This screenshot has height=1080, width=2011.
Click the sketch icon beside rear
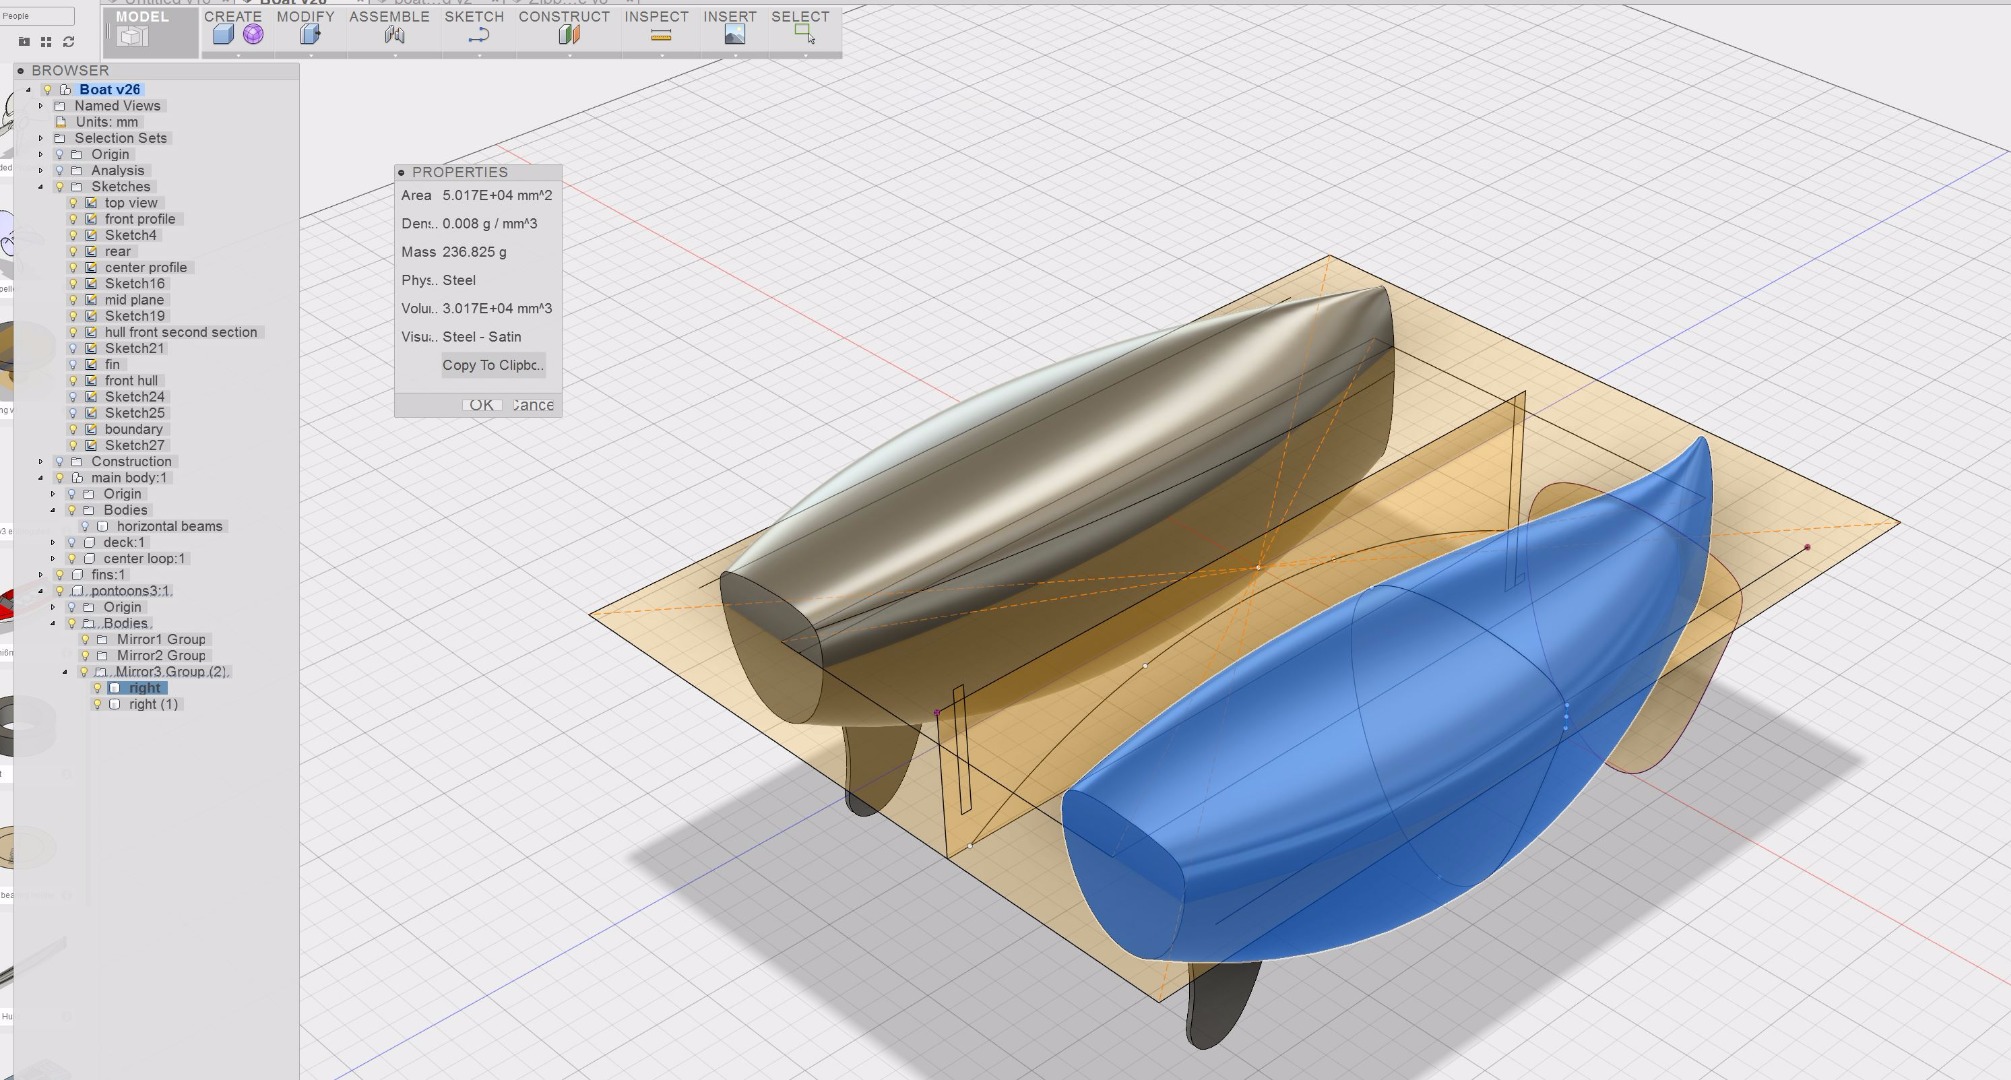tap(90, 251)
